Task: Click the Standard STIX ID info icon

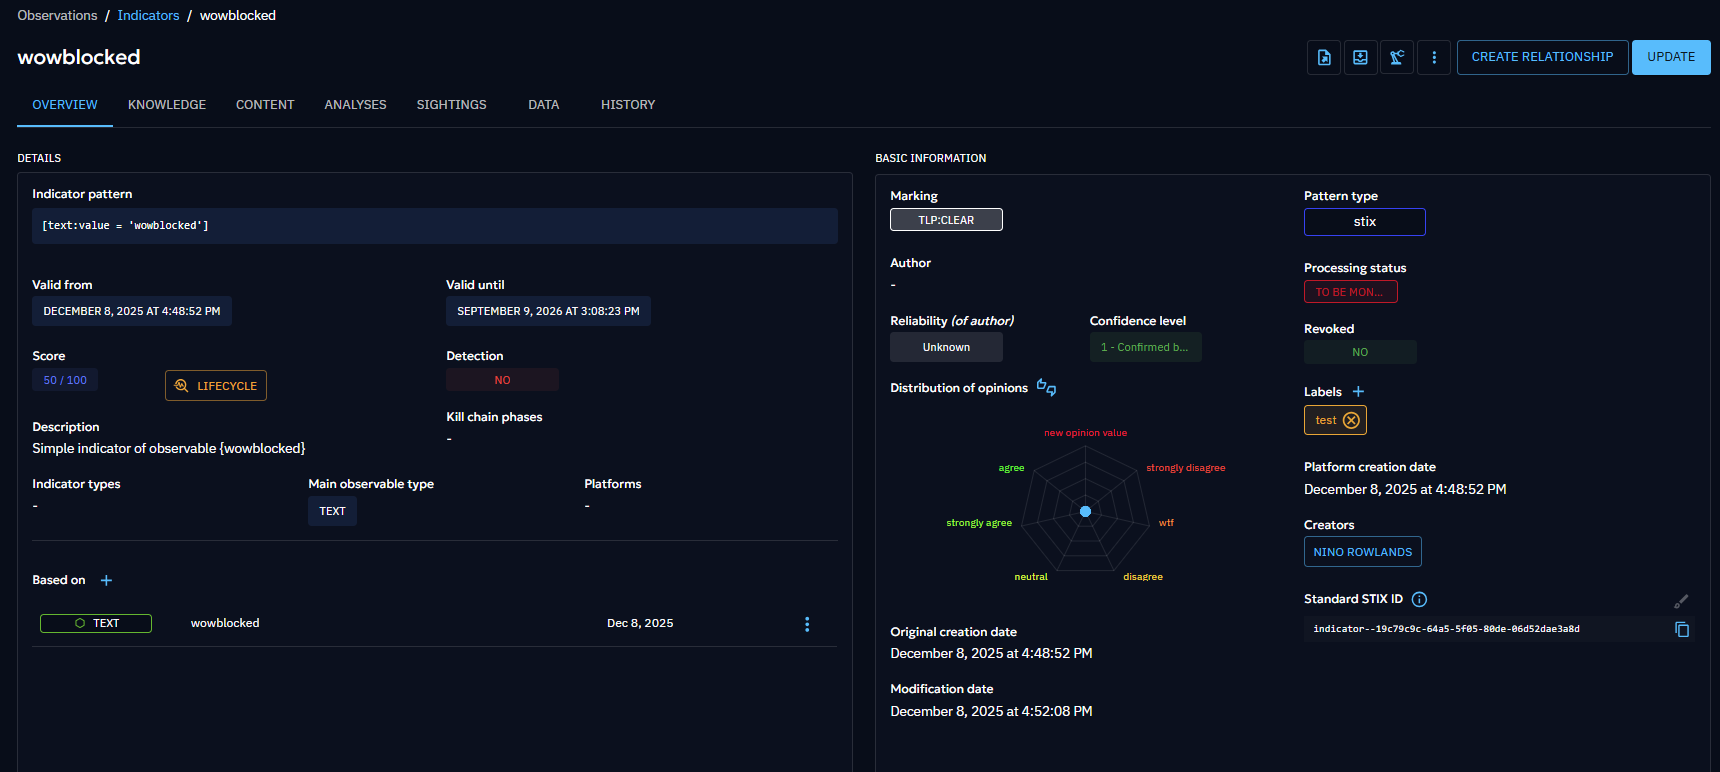Action: click(1419, 599)
